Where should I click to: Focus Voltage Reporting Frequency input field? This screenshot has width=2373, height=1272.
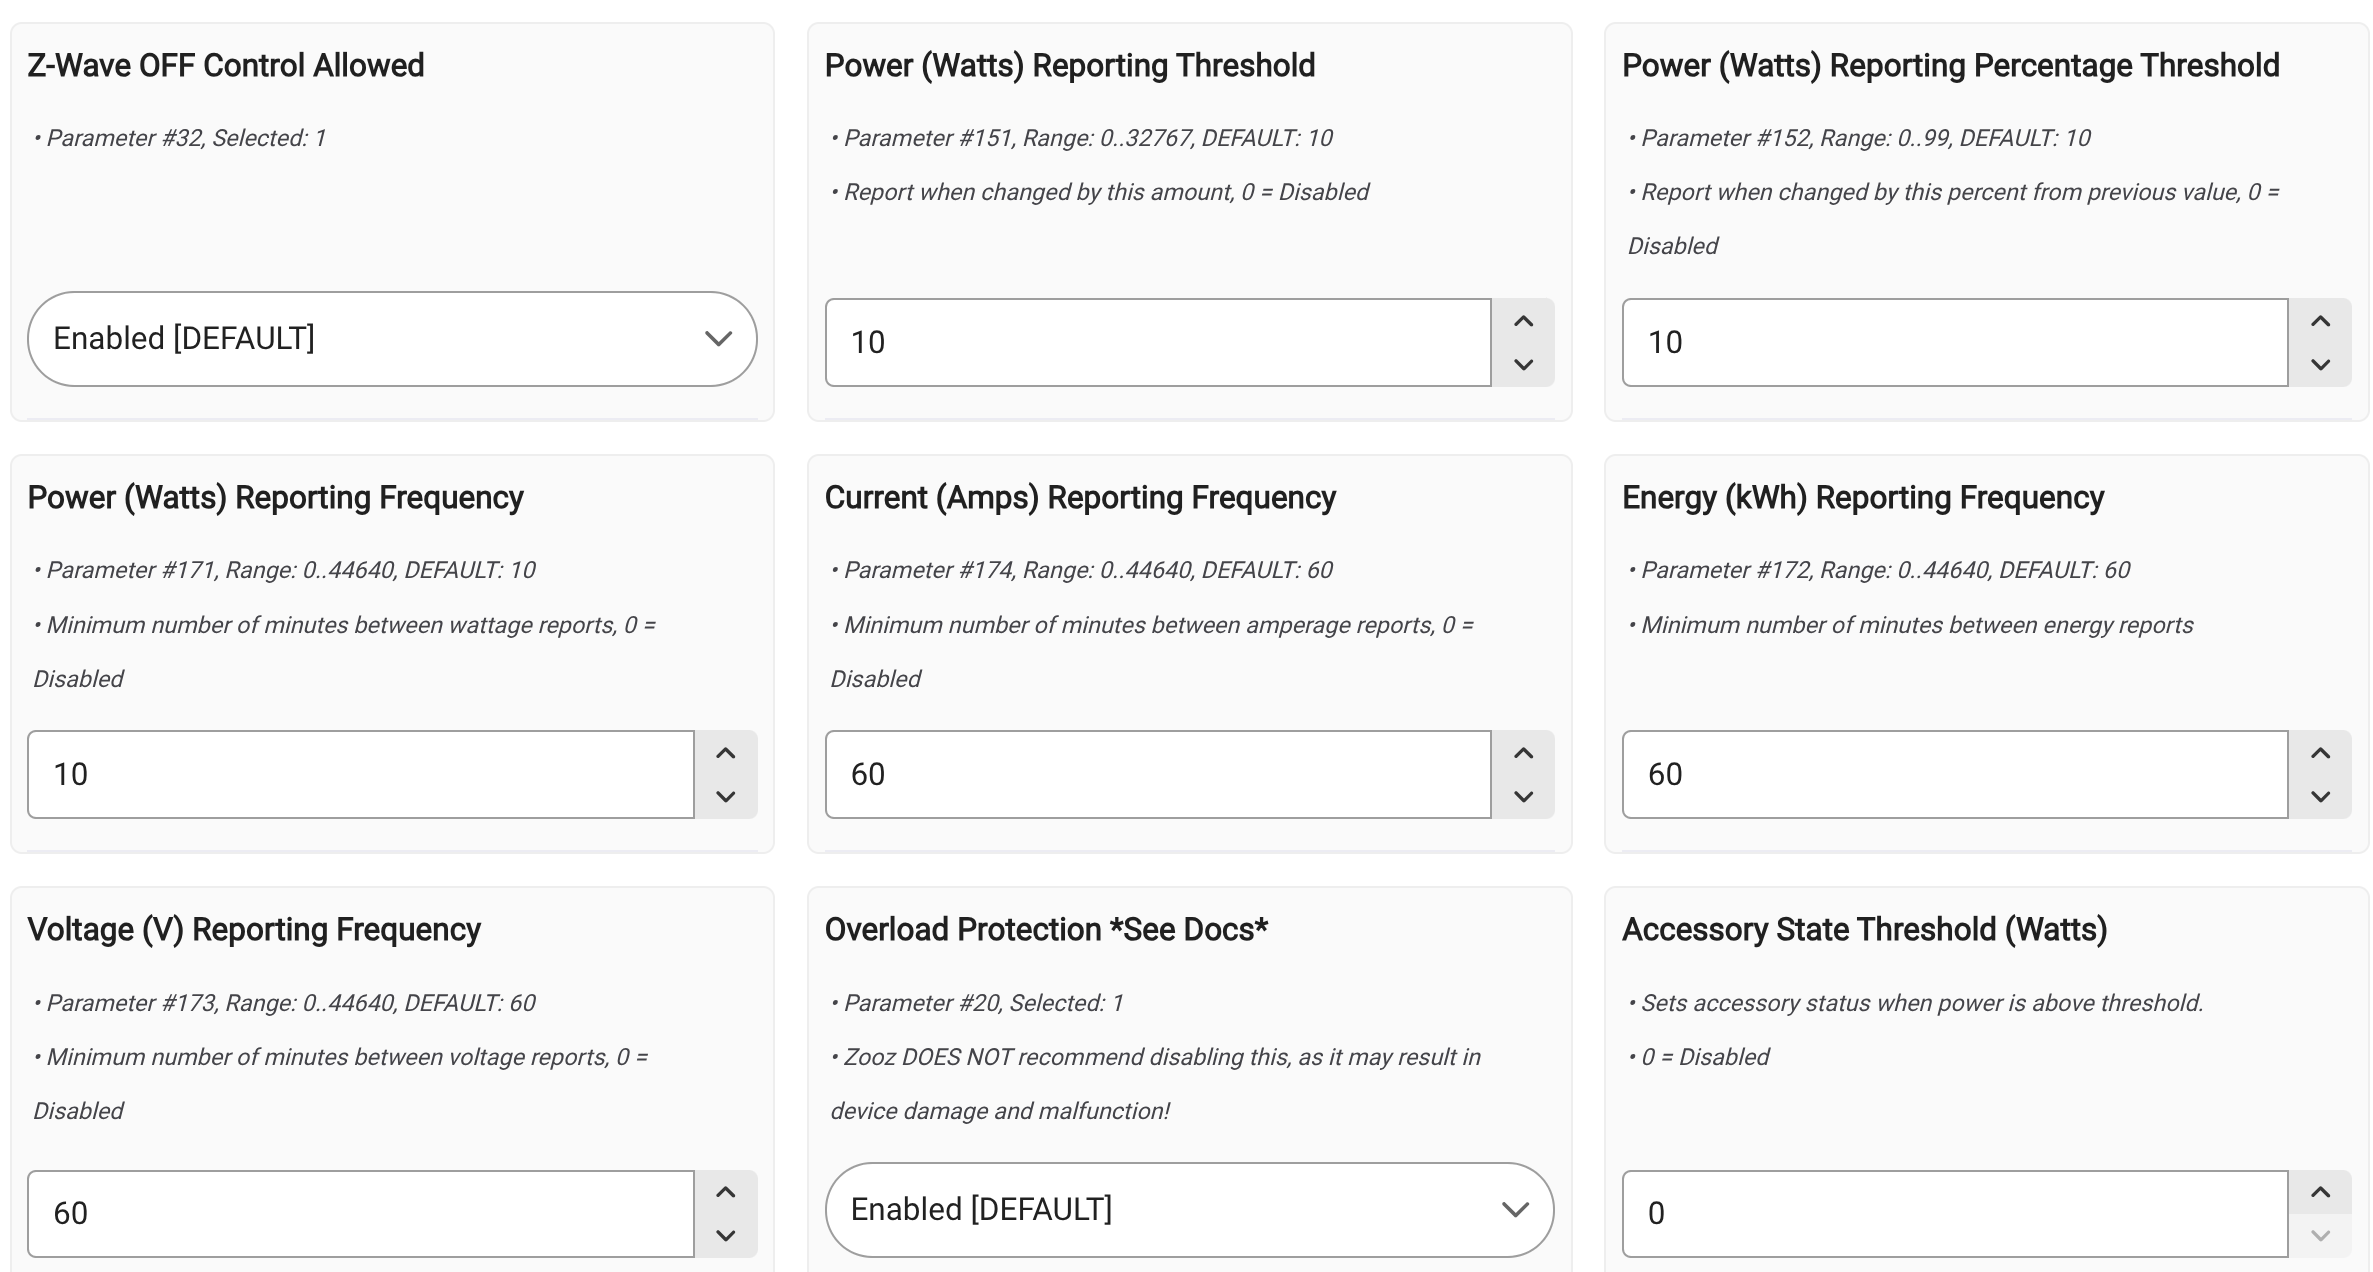[361, 1214]
